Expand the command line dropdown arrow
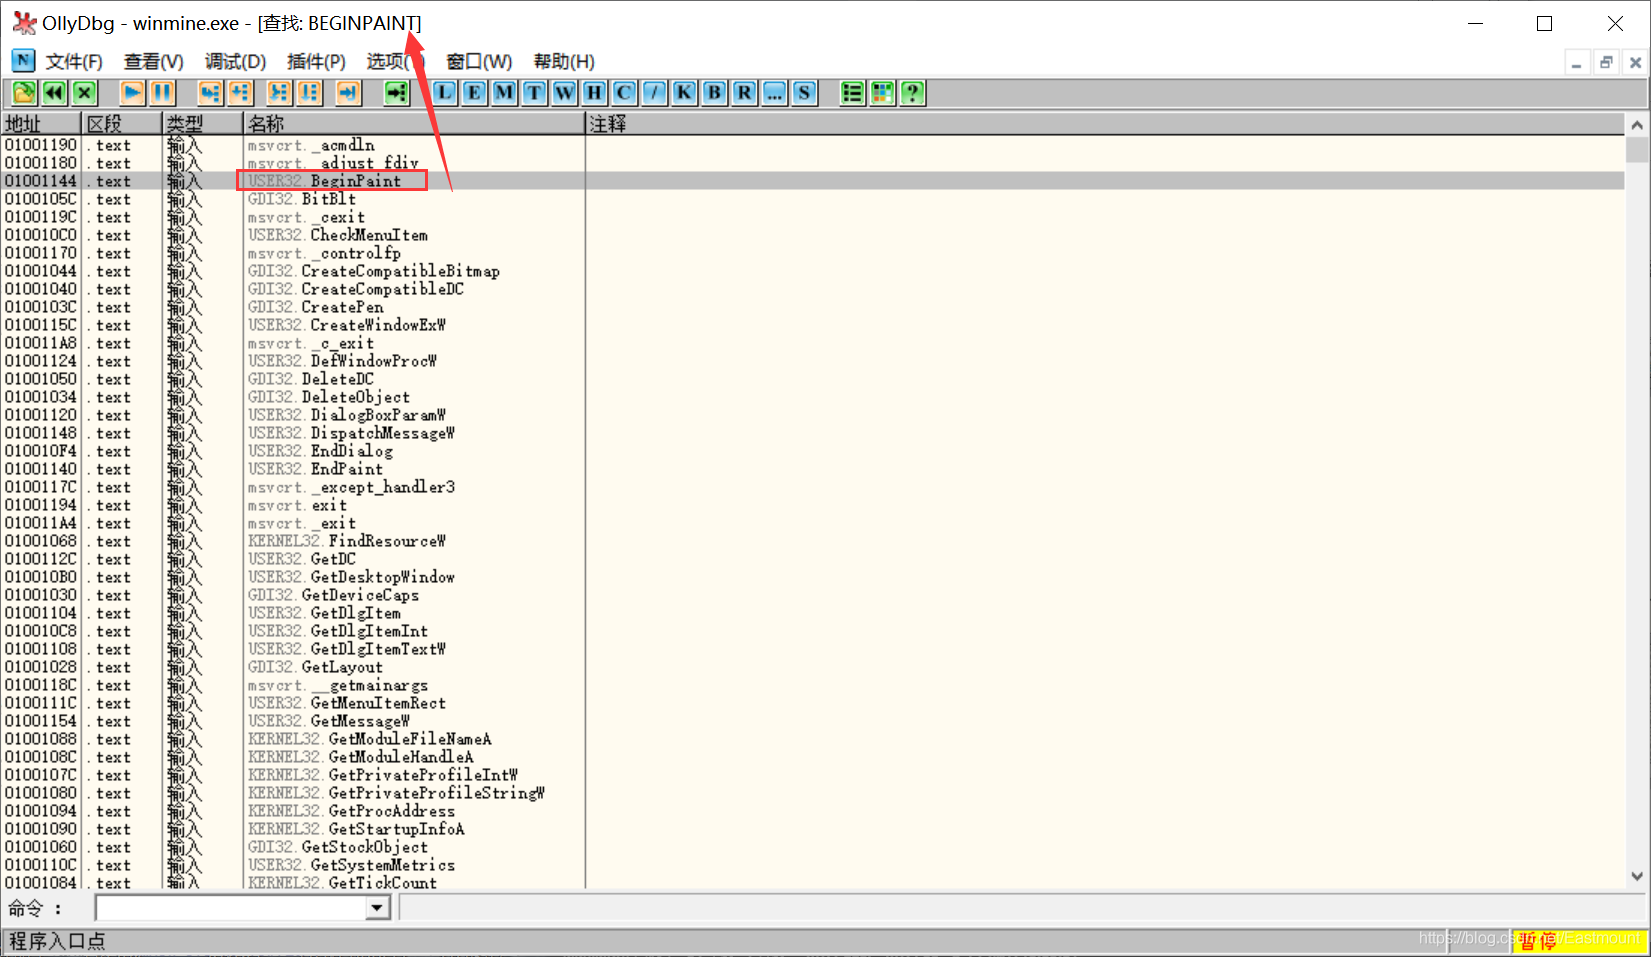Image resolution: width=1651 pixels, height=957 pixels. pyautogui.click(x=377, y=908)
